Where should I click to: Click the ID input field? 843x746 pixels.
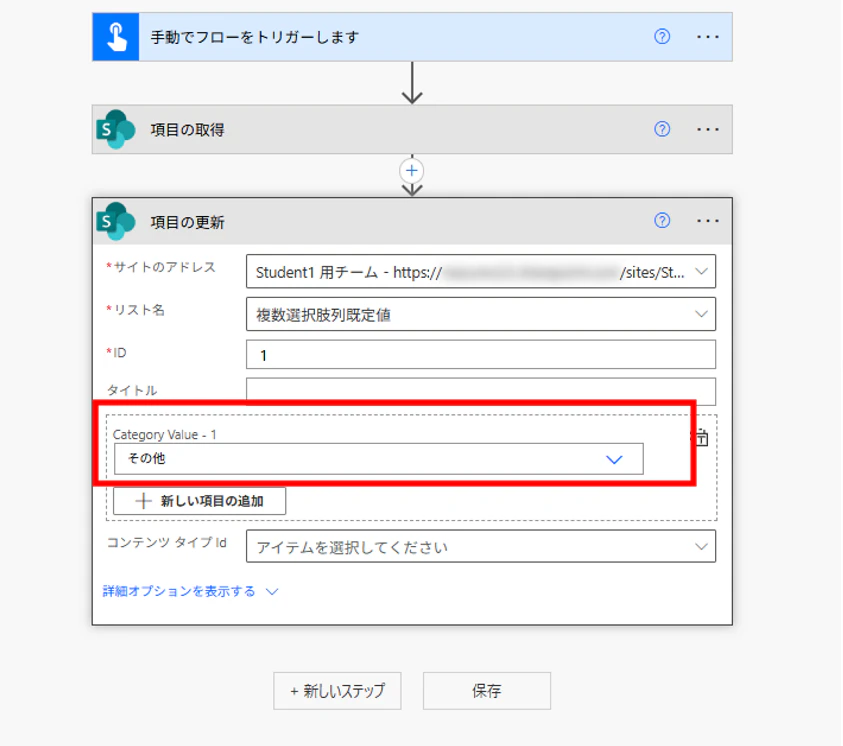coord(481,355)
